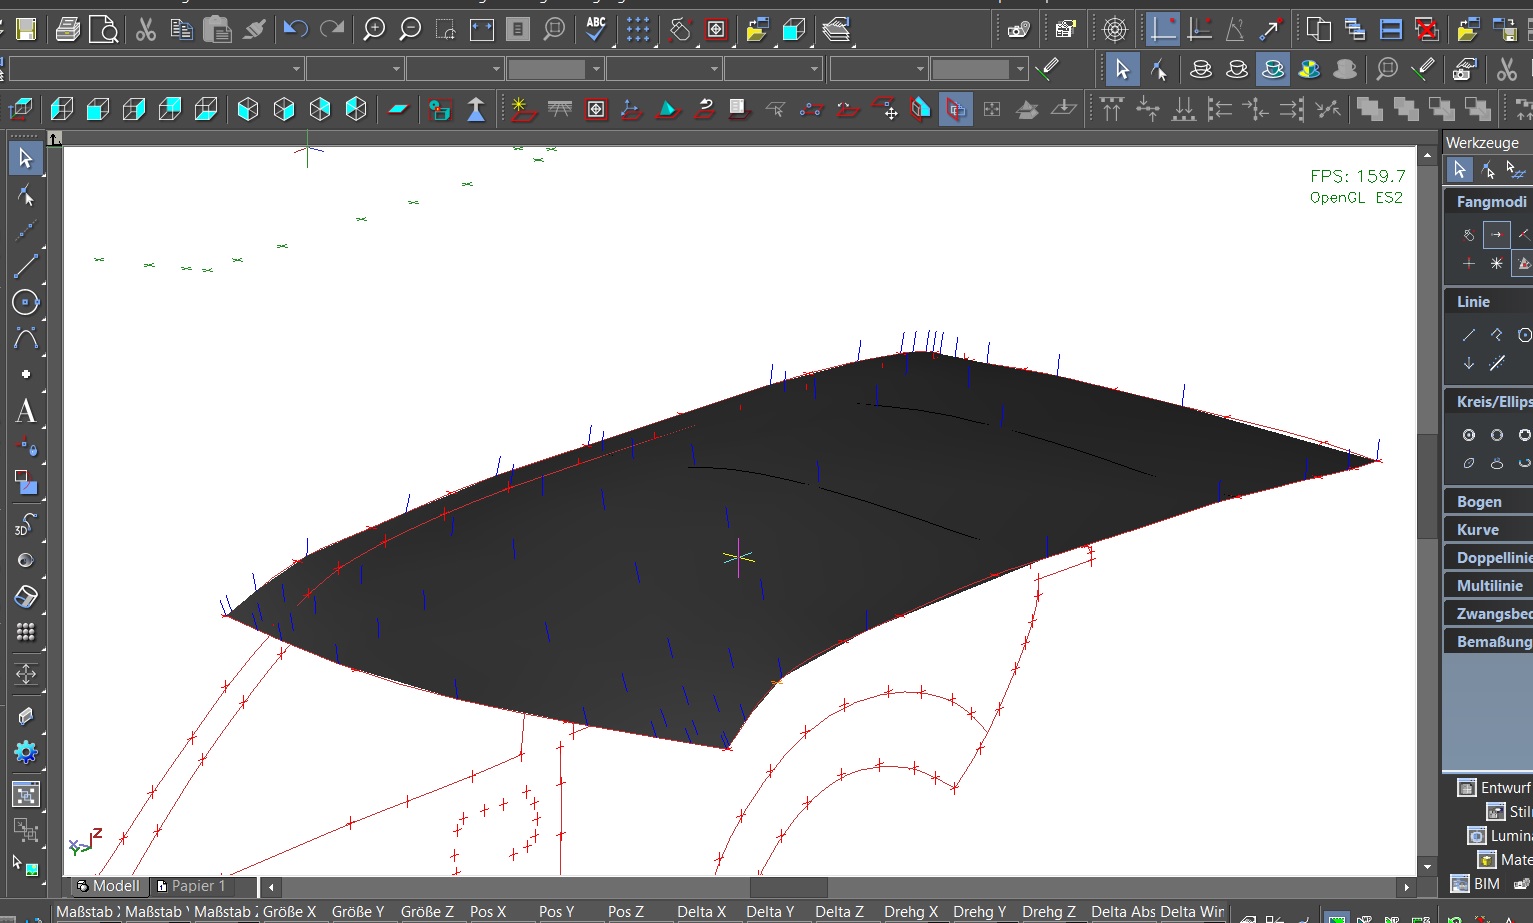Select the isometric cube view icon

click(x=248, y=109)
